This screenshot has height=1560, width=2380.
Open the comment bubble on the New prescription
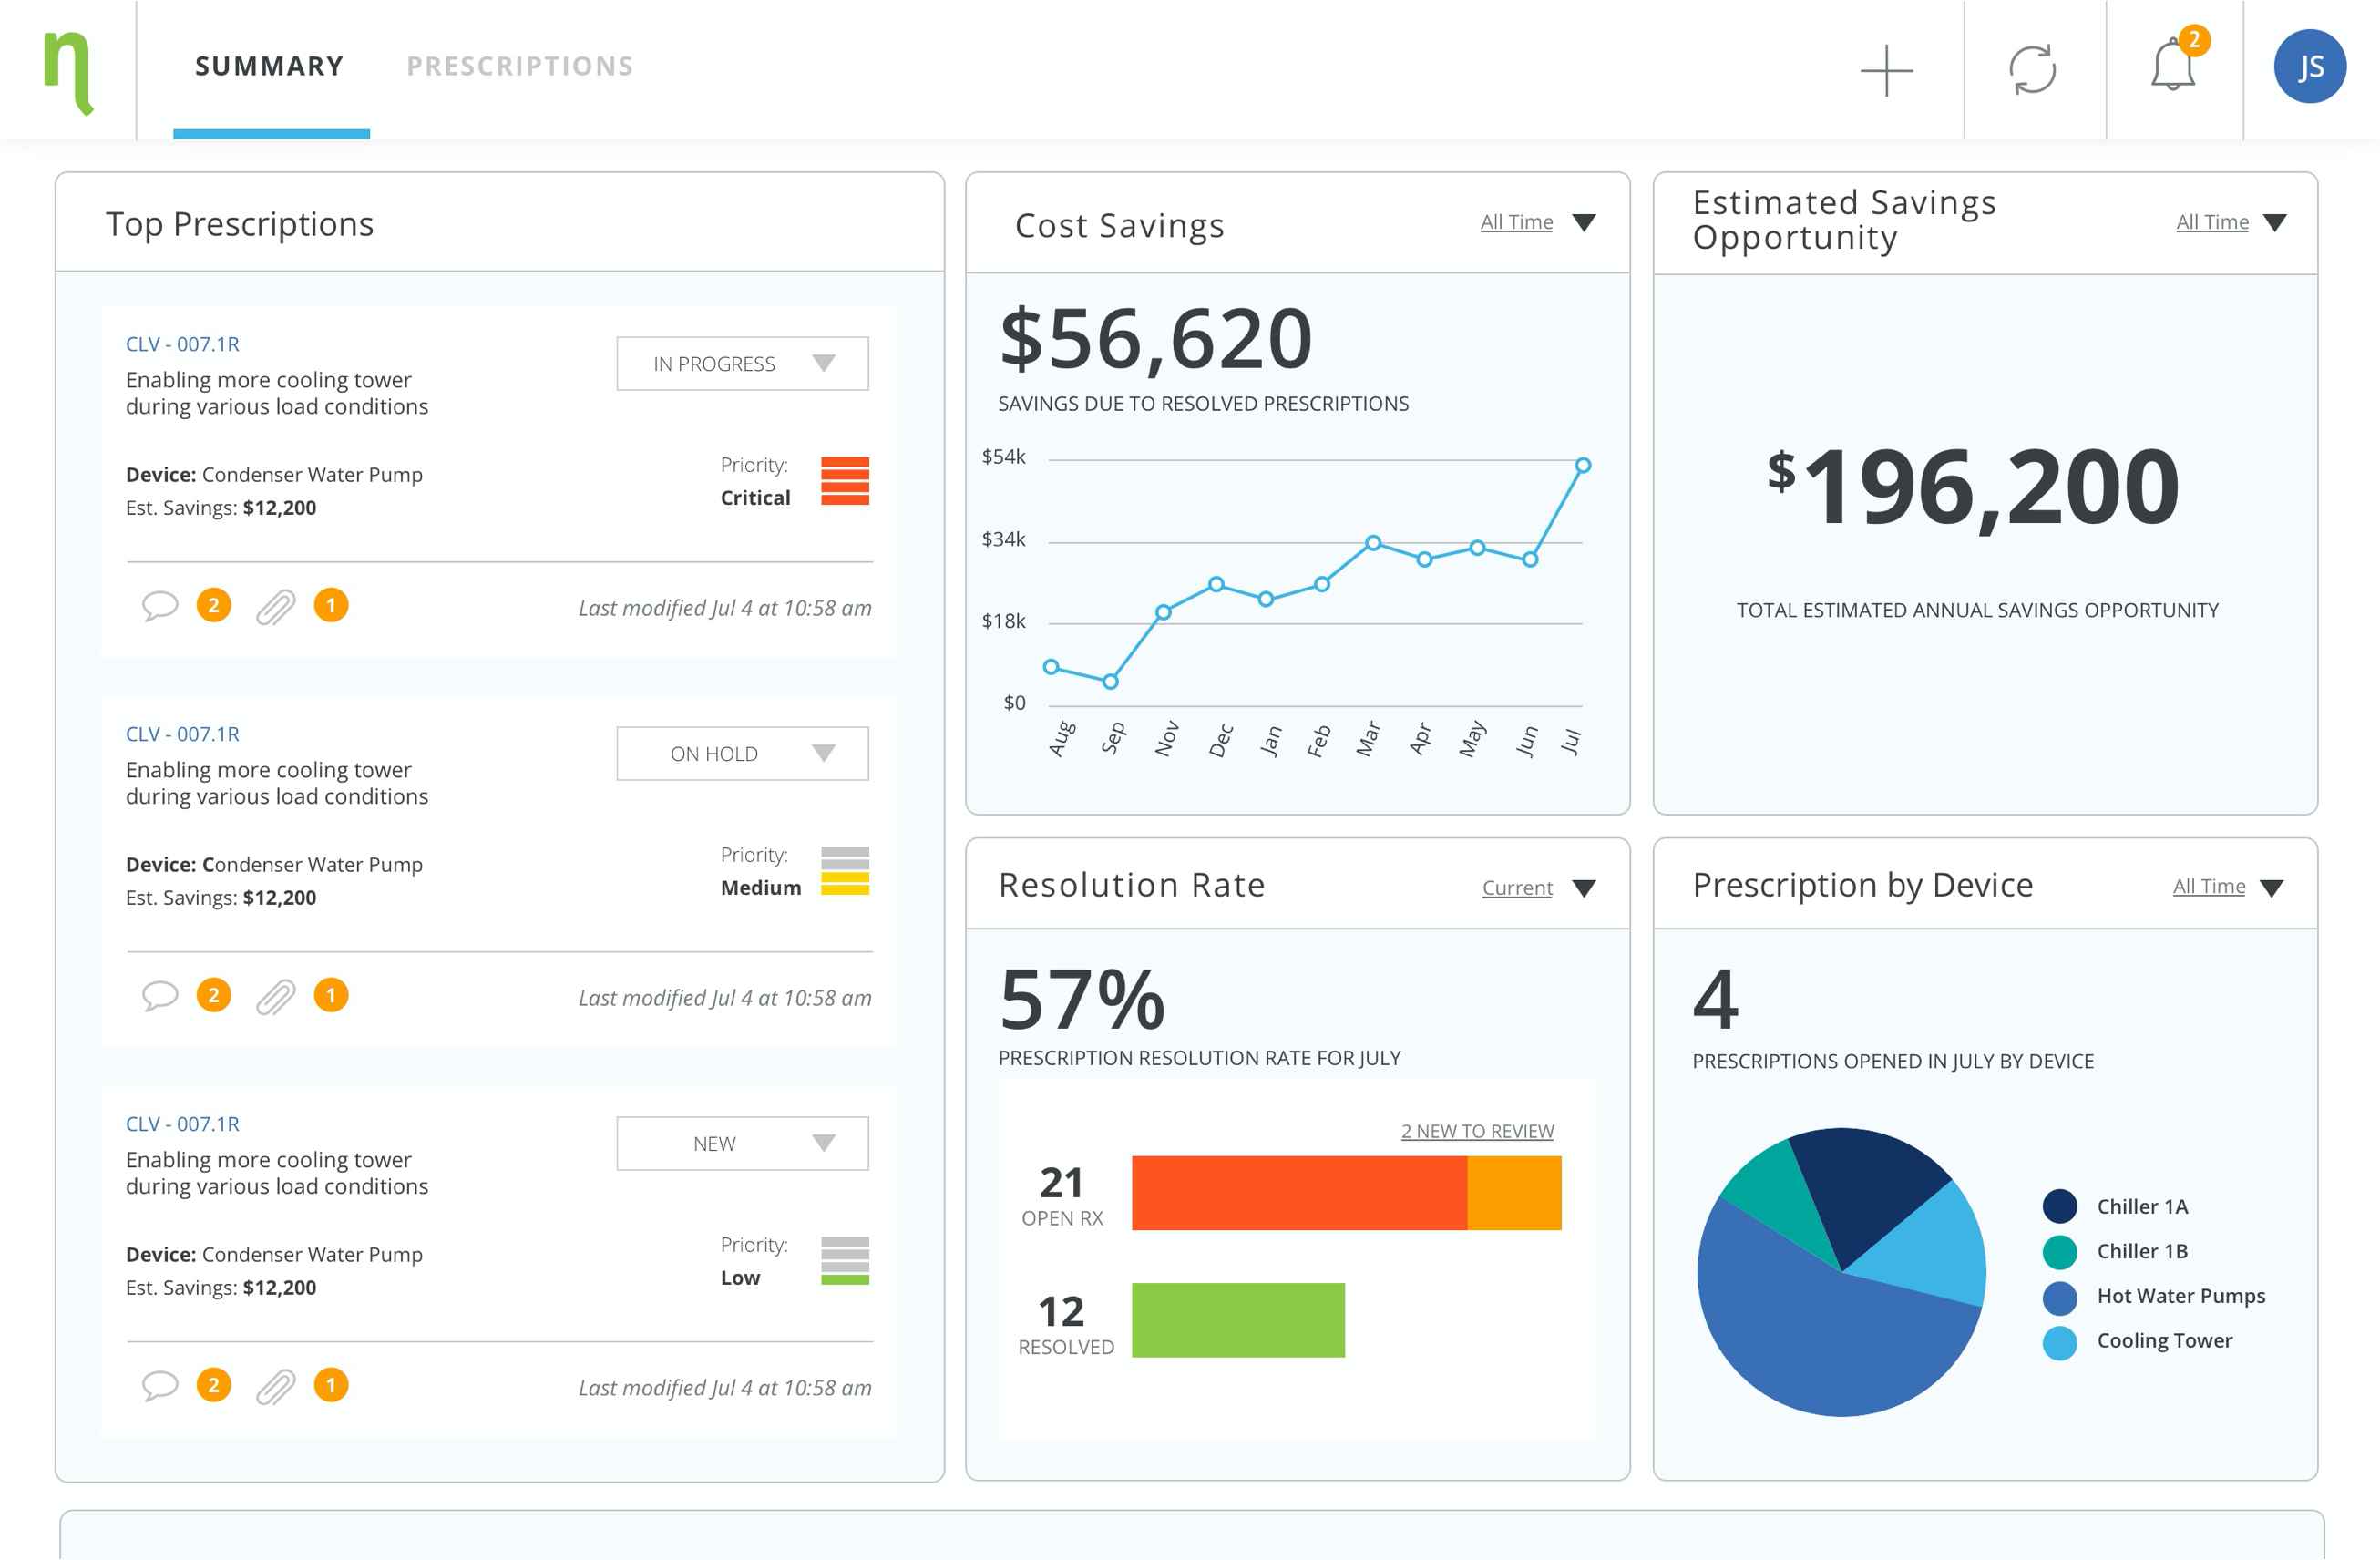160,1386
